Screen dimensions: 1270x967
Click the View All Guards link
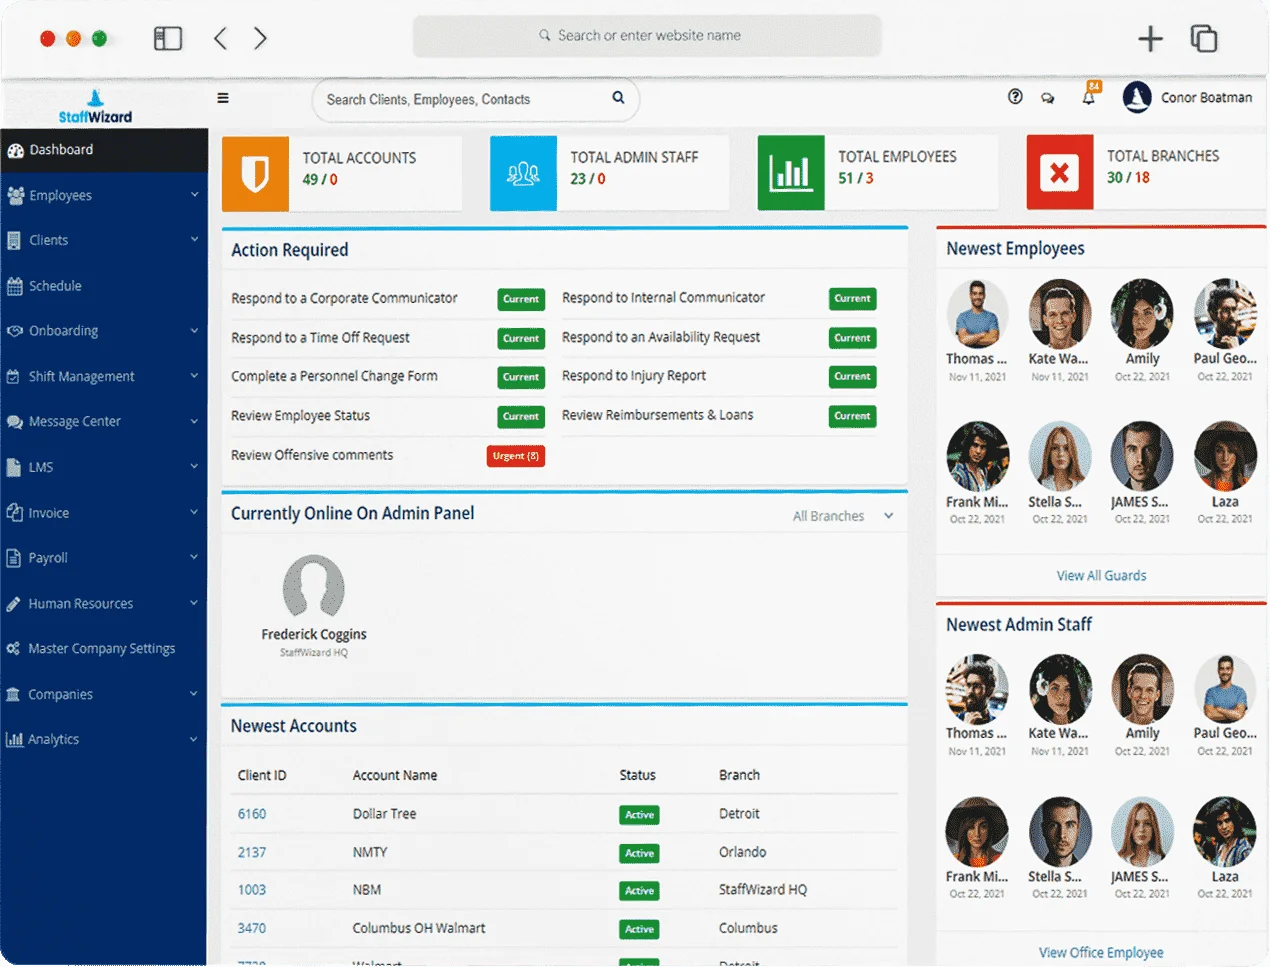pyautogui.click(x=1100, y=575)
